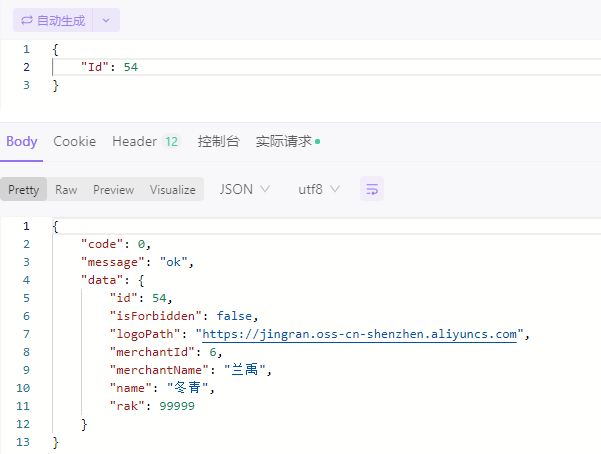Open the 实际请求 tab
The height and width of the screenshot is (454, 601).
tap(284, 141)
